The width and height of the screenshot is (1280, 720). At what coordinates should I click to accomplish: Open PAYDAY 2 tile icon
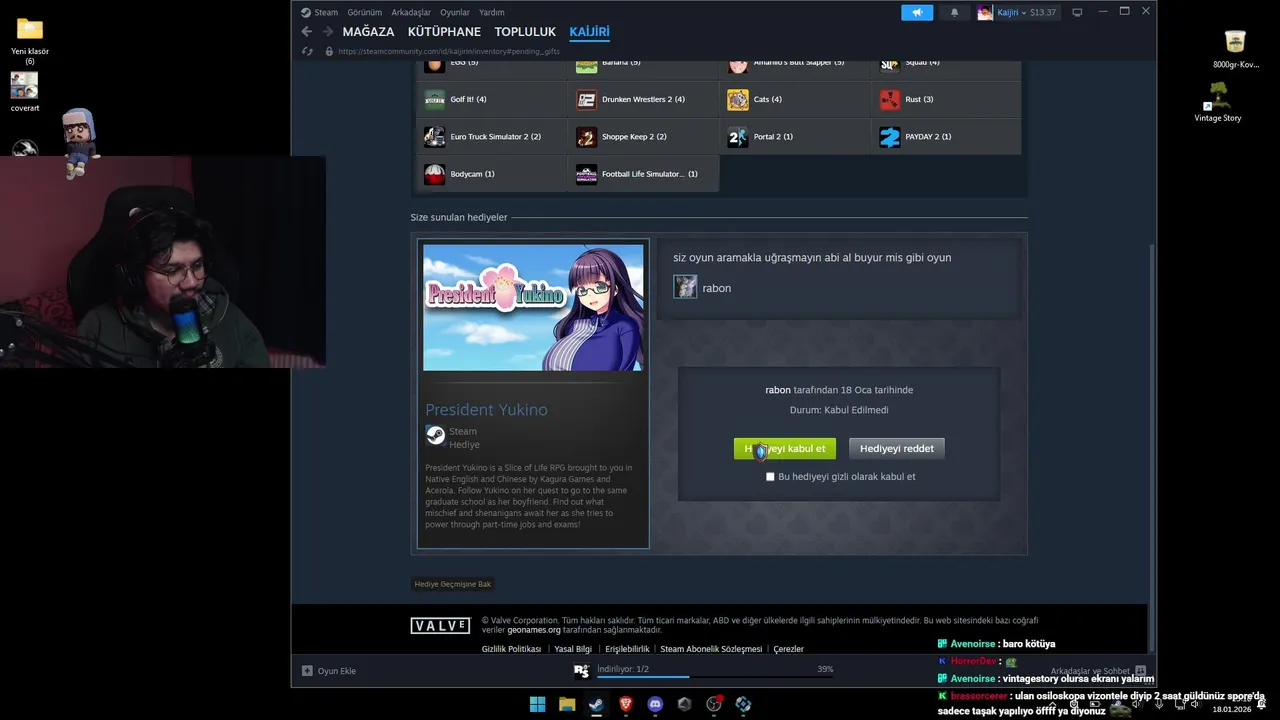pyautogui.click(x=890, y=137)
